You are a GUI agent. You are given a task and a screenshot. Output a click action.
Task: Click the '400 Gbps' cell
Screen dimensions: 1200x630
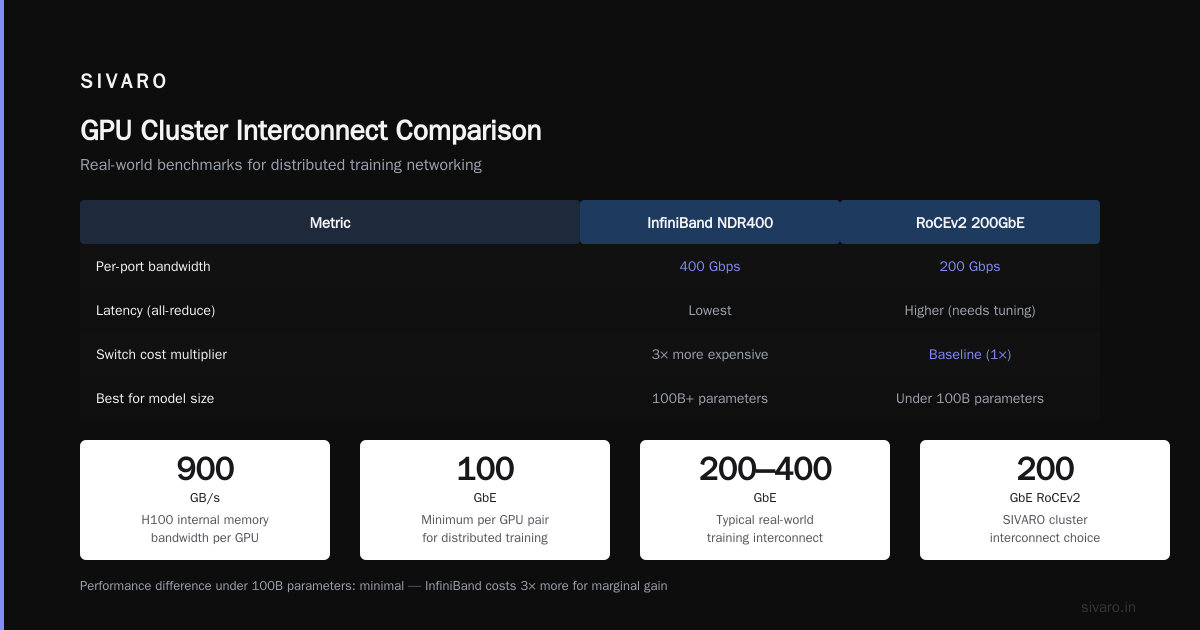coord(710,267)
